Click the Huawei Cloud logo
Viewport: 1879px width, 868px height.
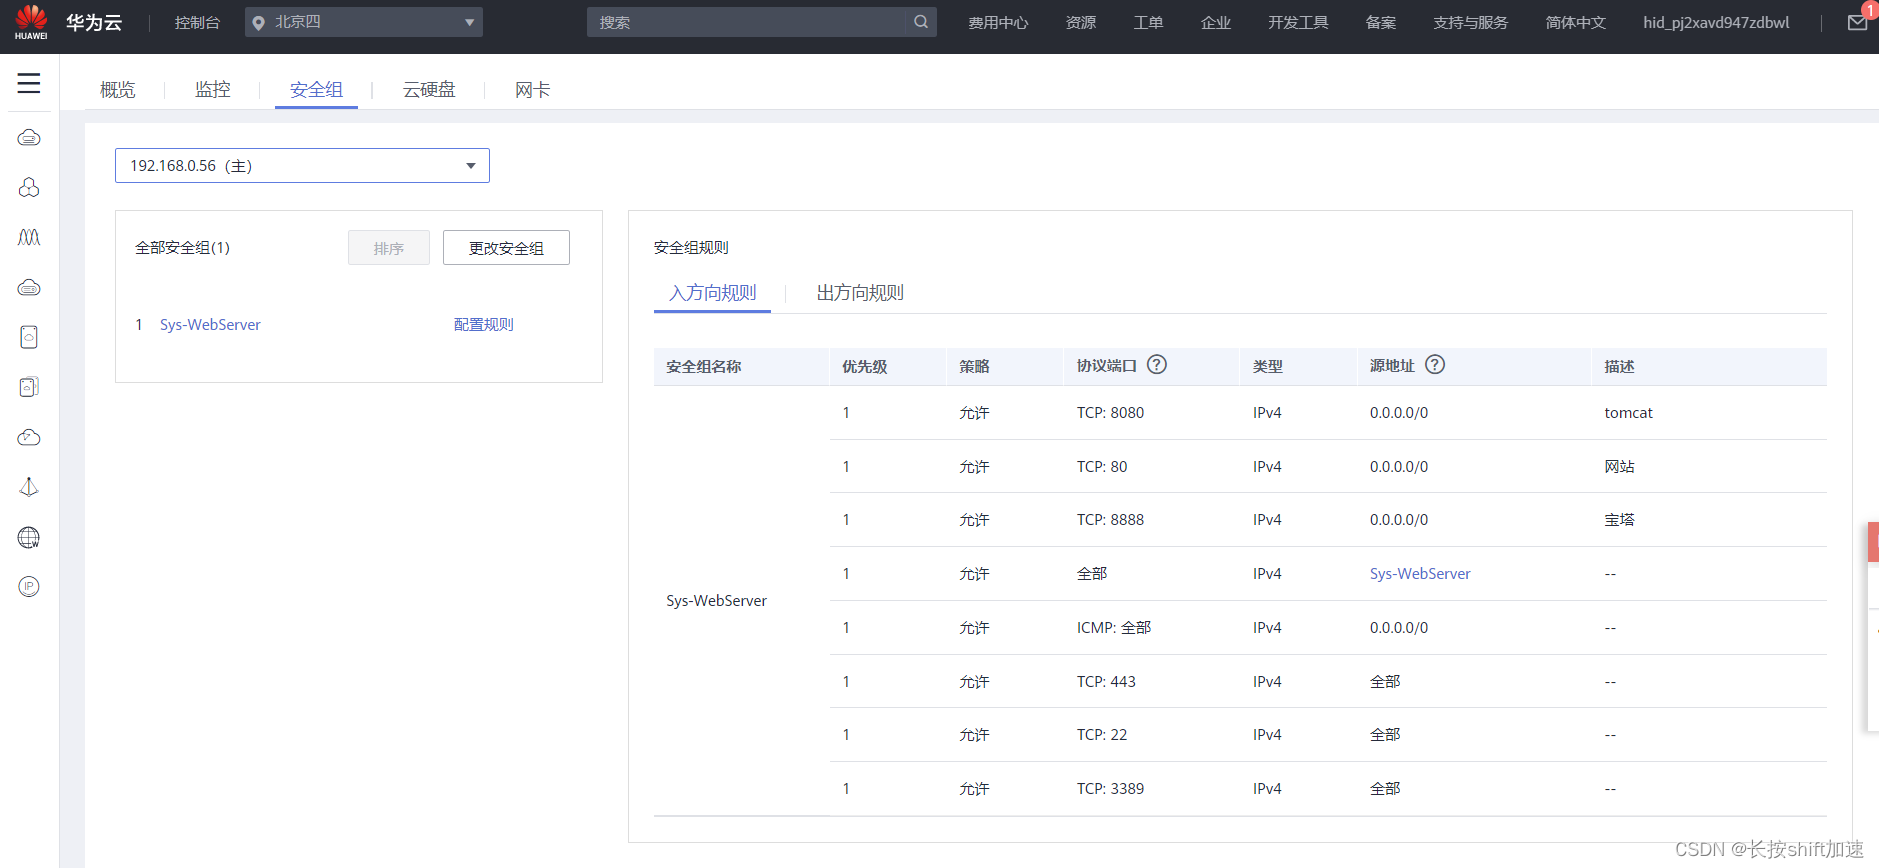pyautogui.click(x=31, y=22)
